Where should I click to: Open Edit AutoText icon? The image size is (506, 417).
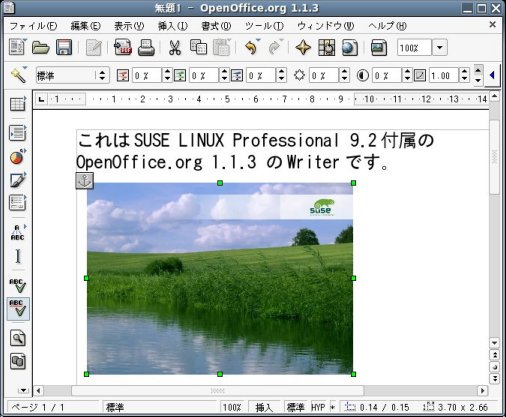pyautogui.click(x=18, y=233)
